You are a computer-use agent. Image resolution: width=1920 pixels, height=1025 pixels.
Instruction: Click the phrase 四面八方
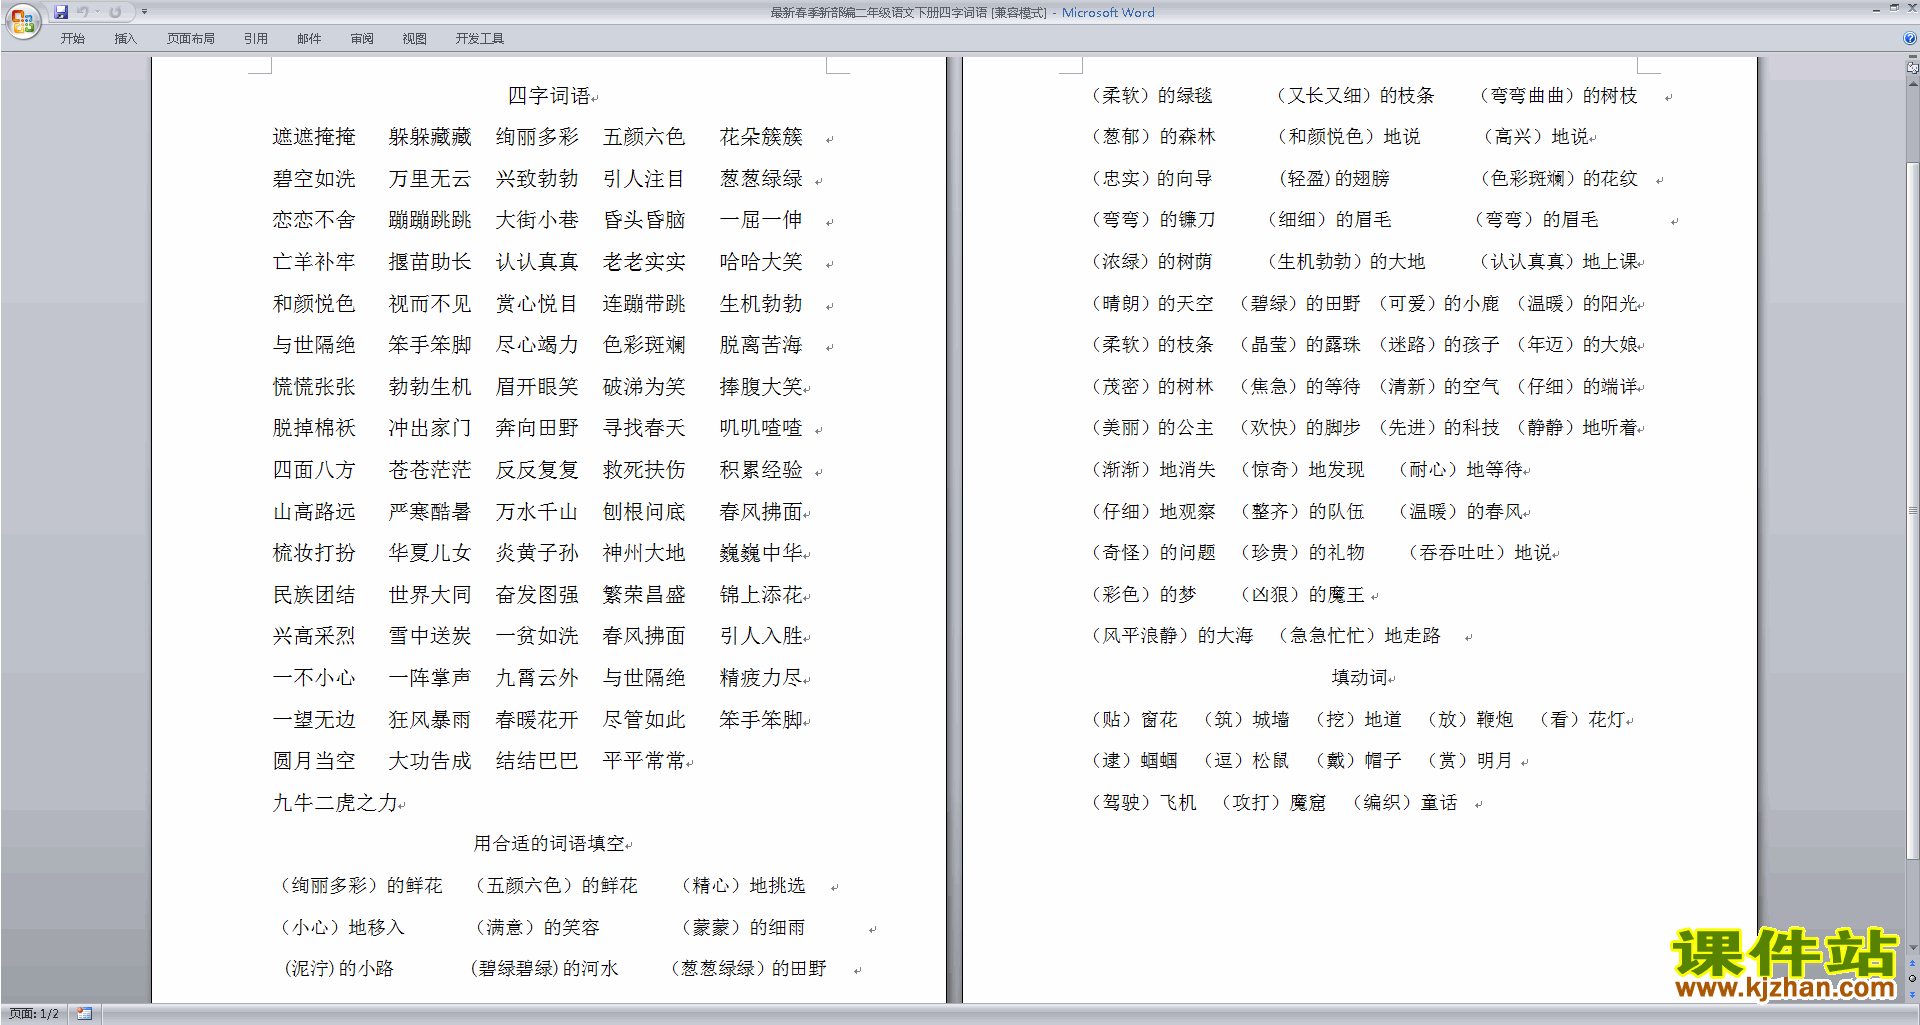[x=314, y=470]
